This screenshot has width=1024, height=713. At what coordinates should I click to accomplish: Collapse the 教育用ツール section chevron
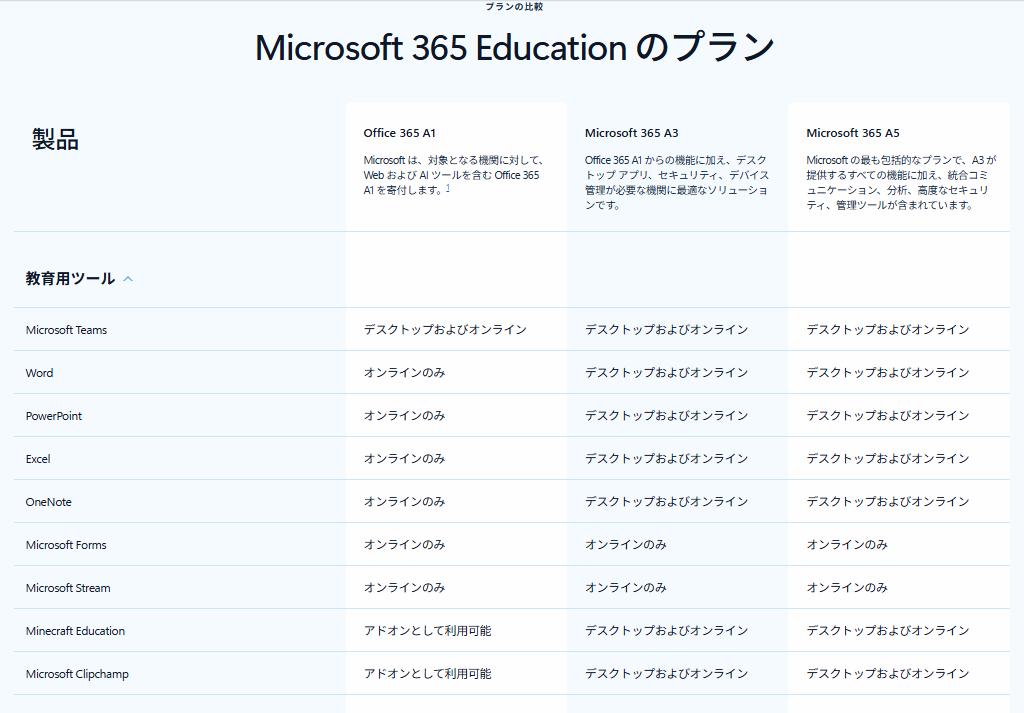[x=128, y=279]
